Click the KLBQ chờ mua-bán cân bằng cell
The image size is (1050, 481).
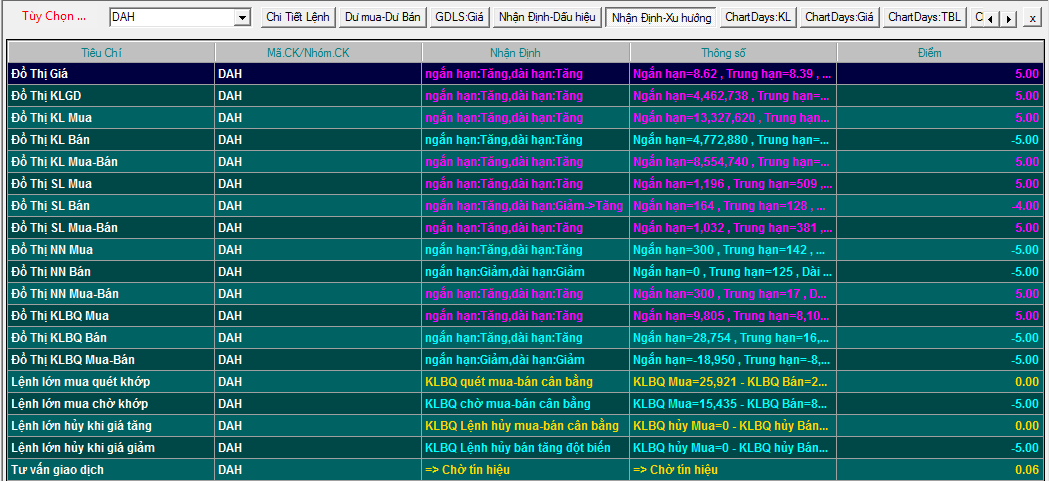pos(526,404)
